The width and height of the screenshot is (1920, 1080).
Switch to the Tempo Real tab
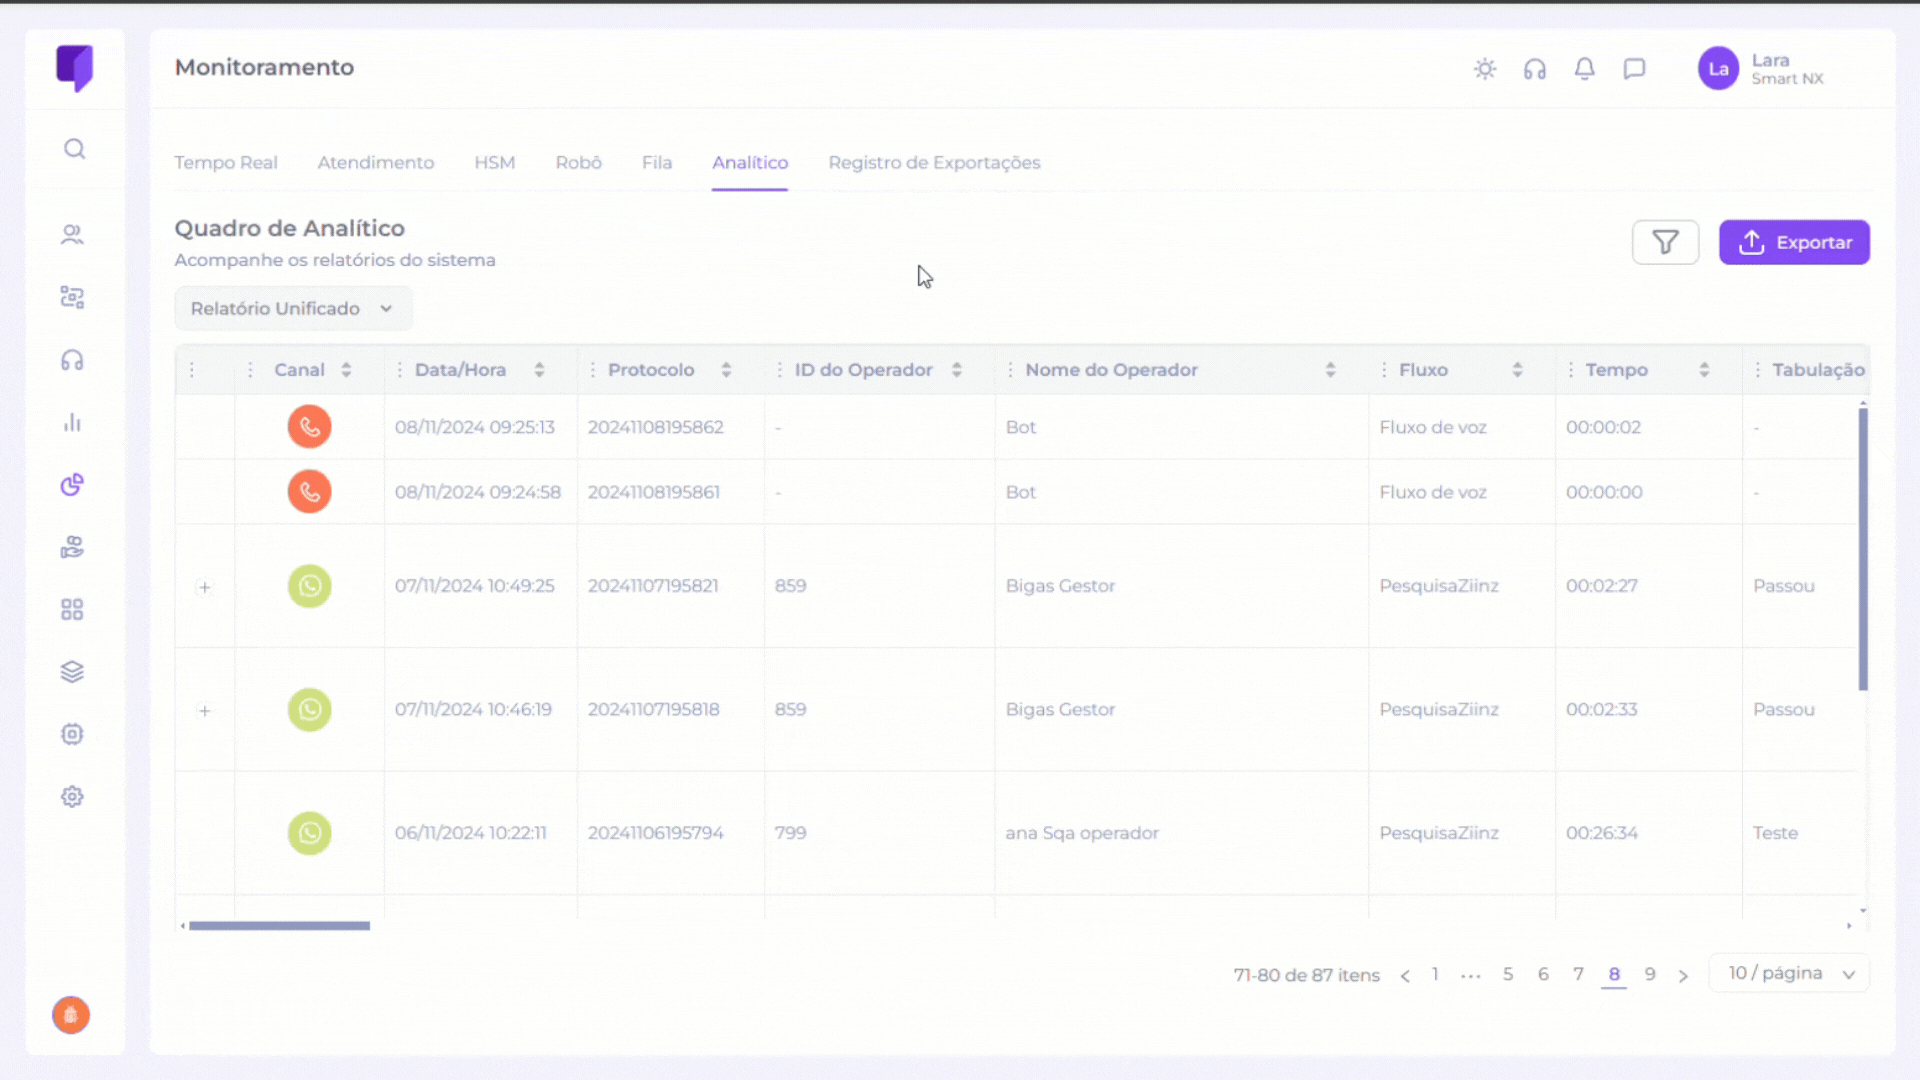[x=226, y=163]
